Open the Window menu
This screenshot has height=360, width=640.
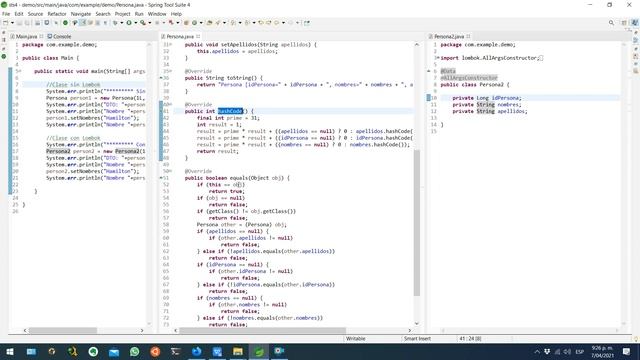[x=157, y=14]
